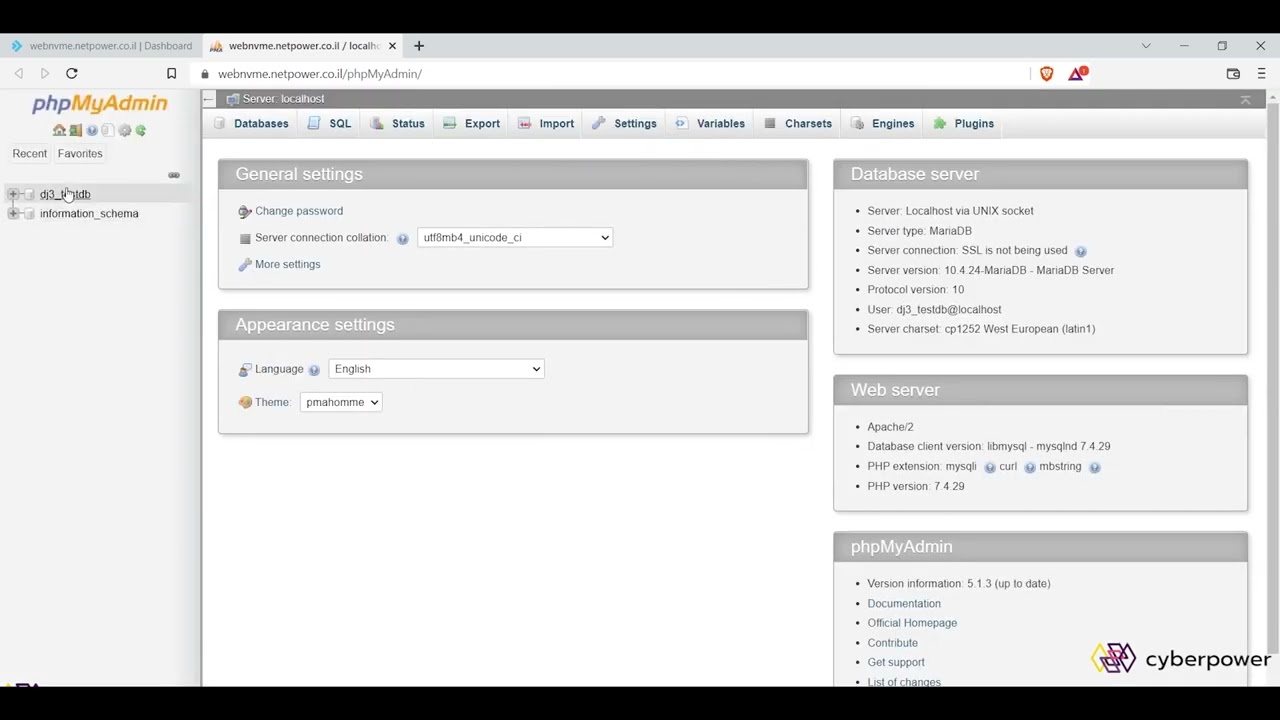Select the Settings tab
This screenshot has height=720, width=1280.
point(625,123)
